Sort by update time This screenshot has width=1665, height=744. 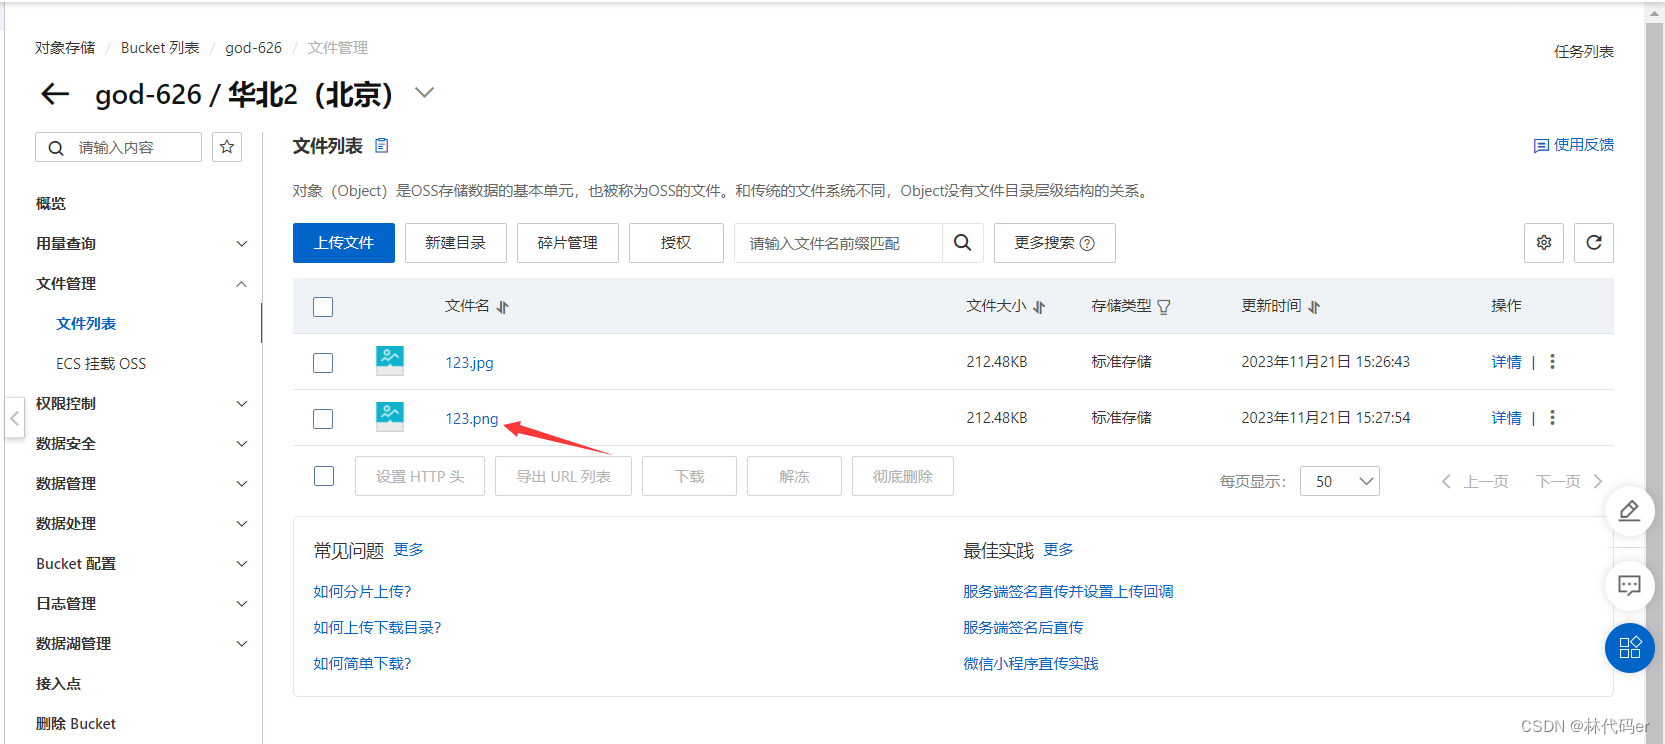click(1314, 307)
